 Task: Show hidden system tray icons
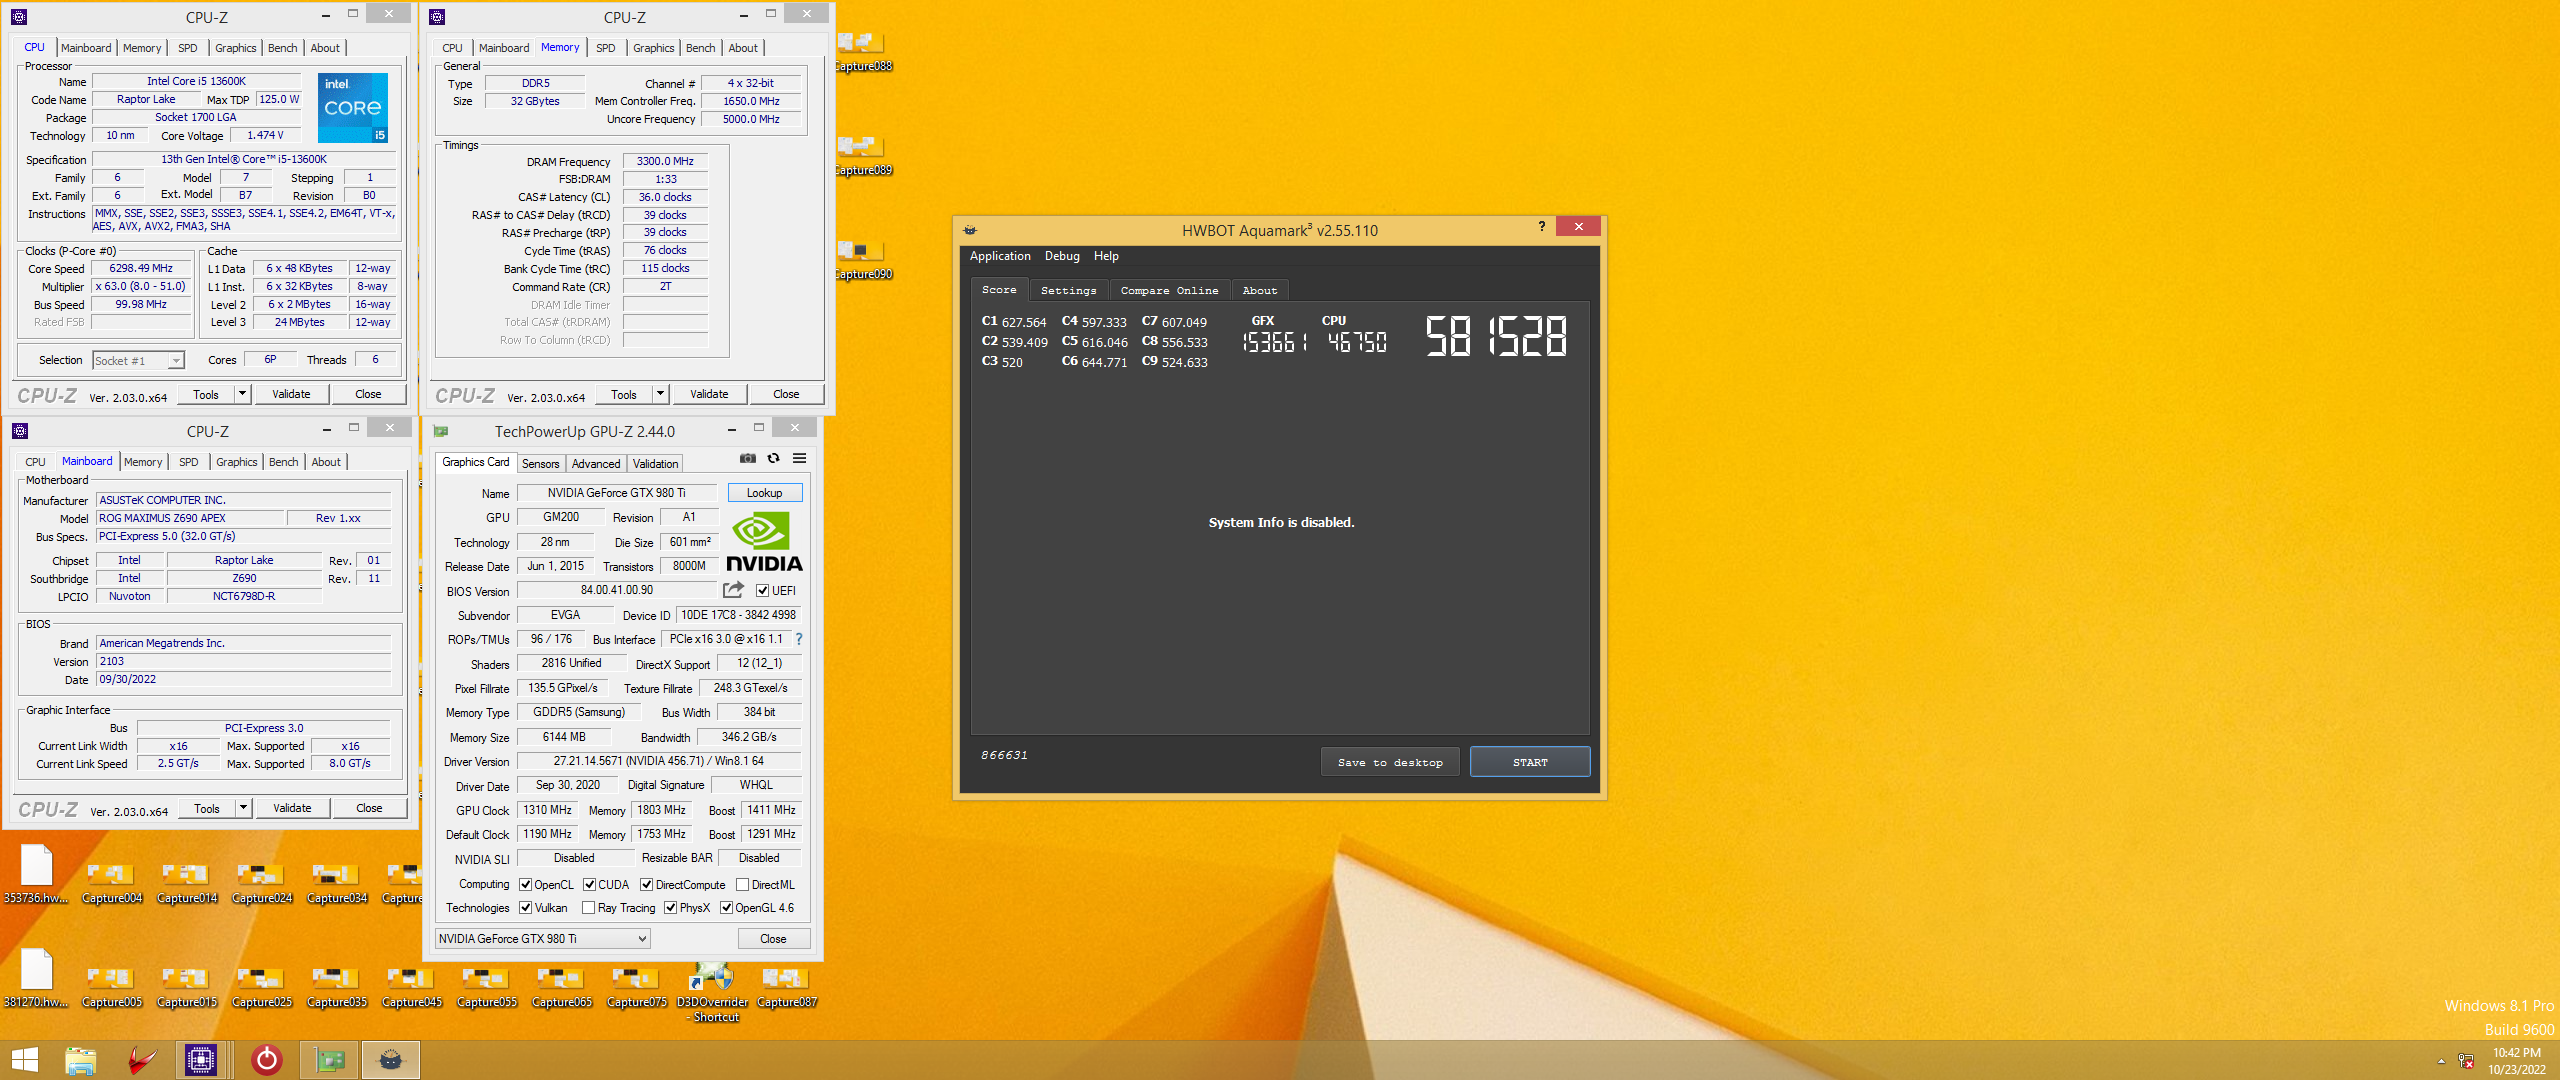pyautogui.click(x=2441, y=1061)
